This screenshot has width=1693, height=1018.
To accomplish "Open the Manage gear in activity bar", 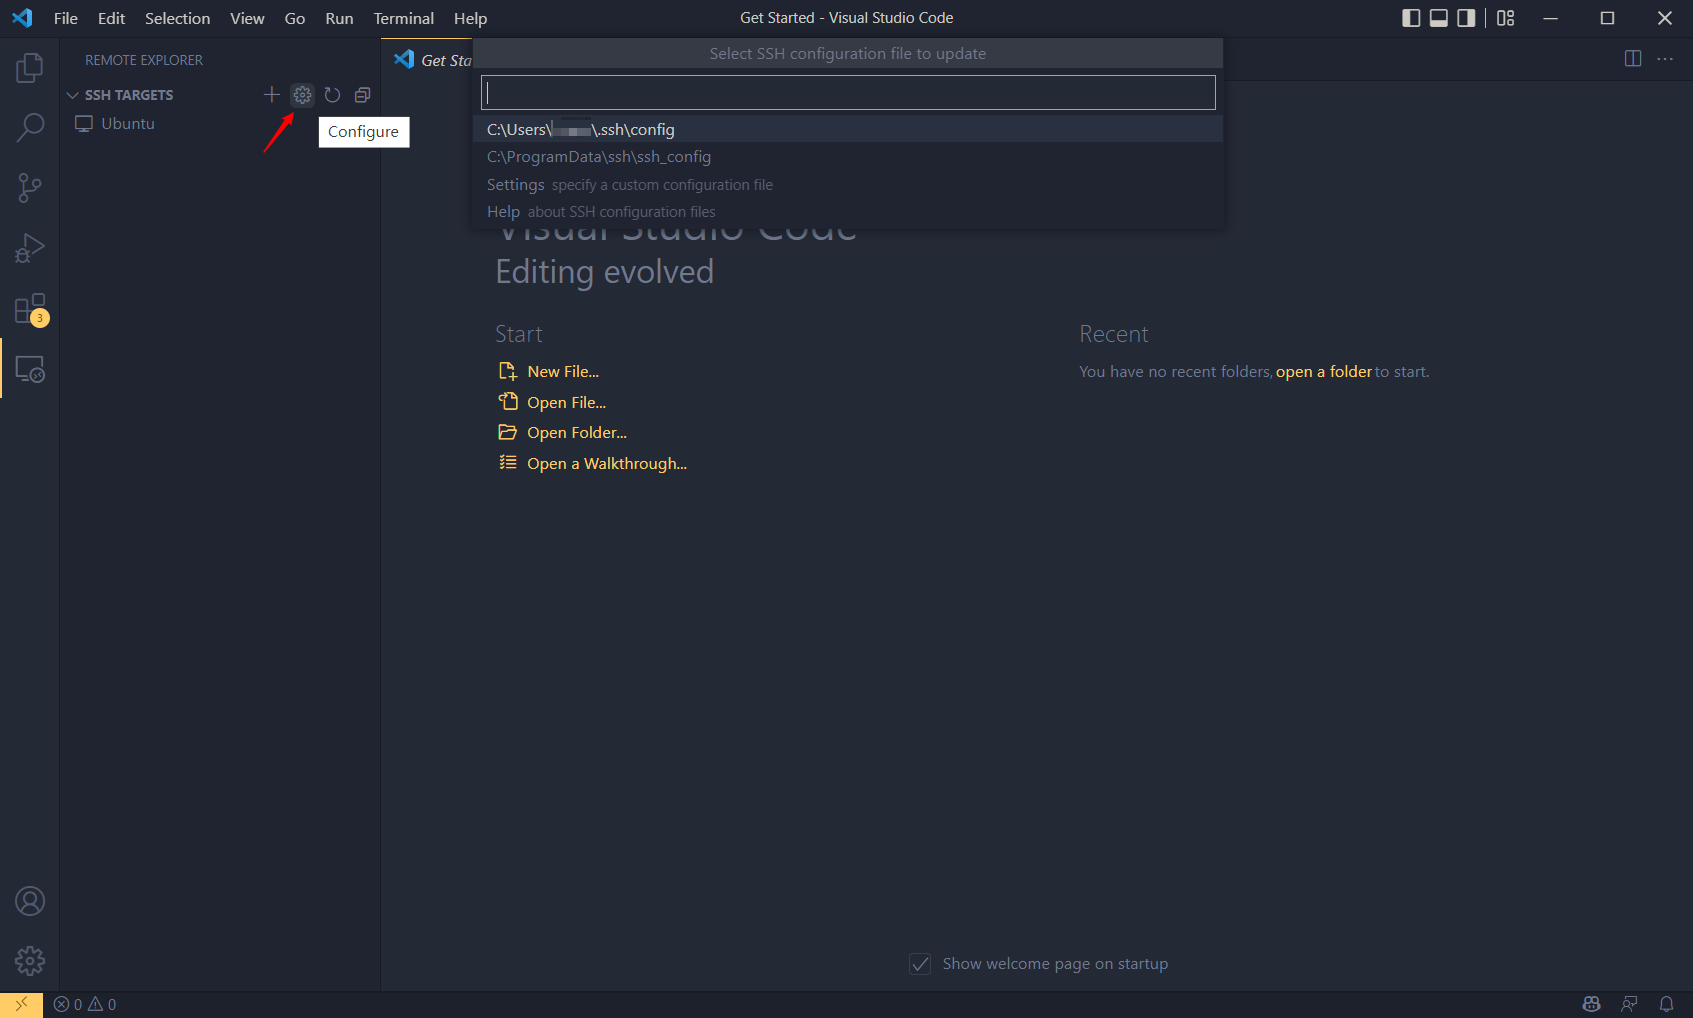I will (x=30, y=961).
